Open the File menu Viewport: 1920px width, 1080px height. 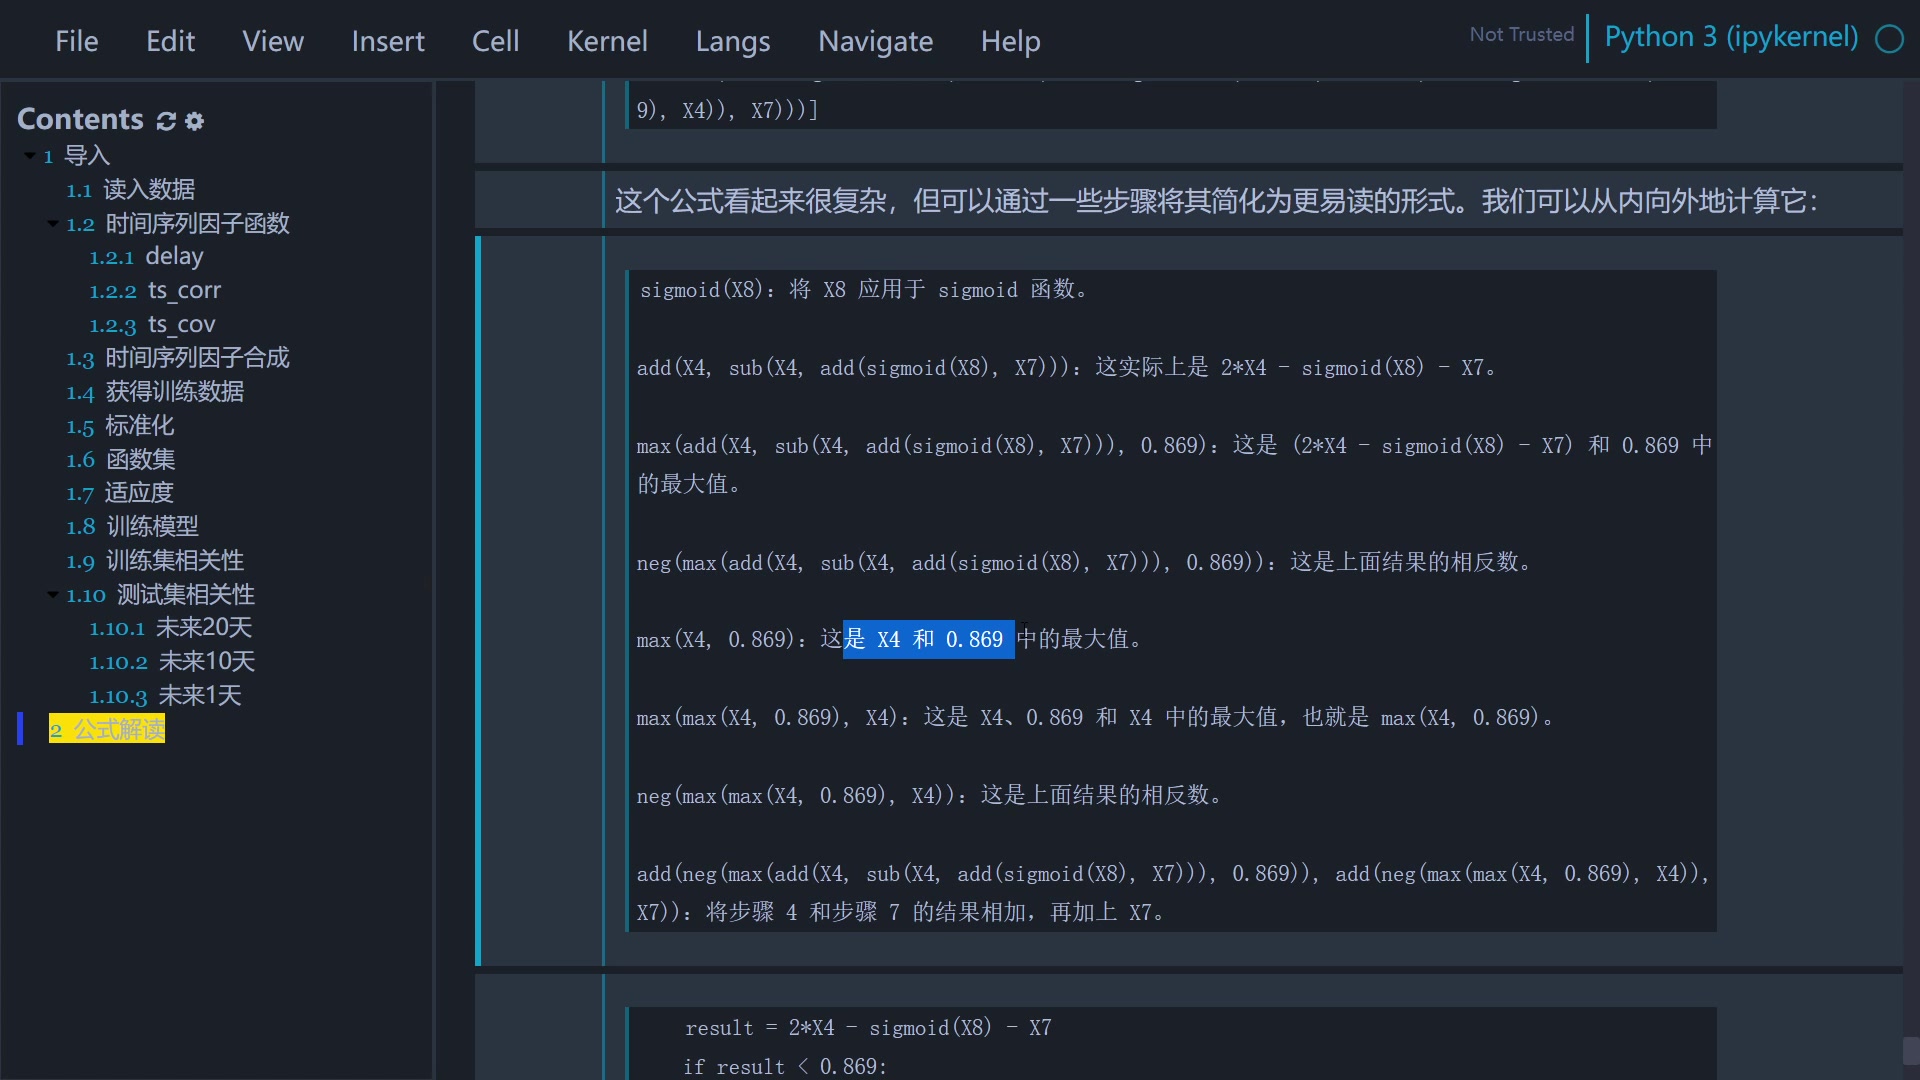pyautogui.click(x=76, y=41)
